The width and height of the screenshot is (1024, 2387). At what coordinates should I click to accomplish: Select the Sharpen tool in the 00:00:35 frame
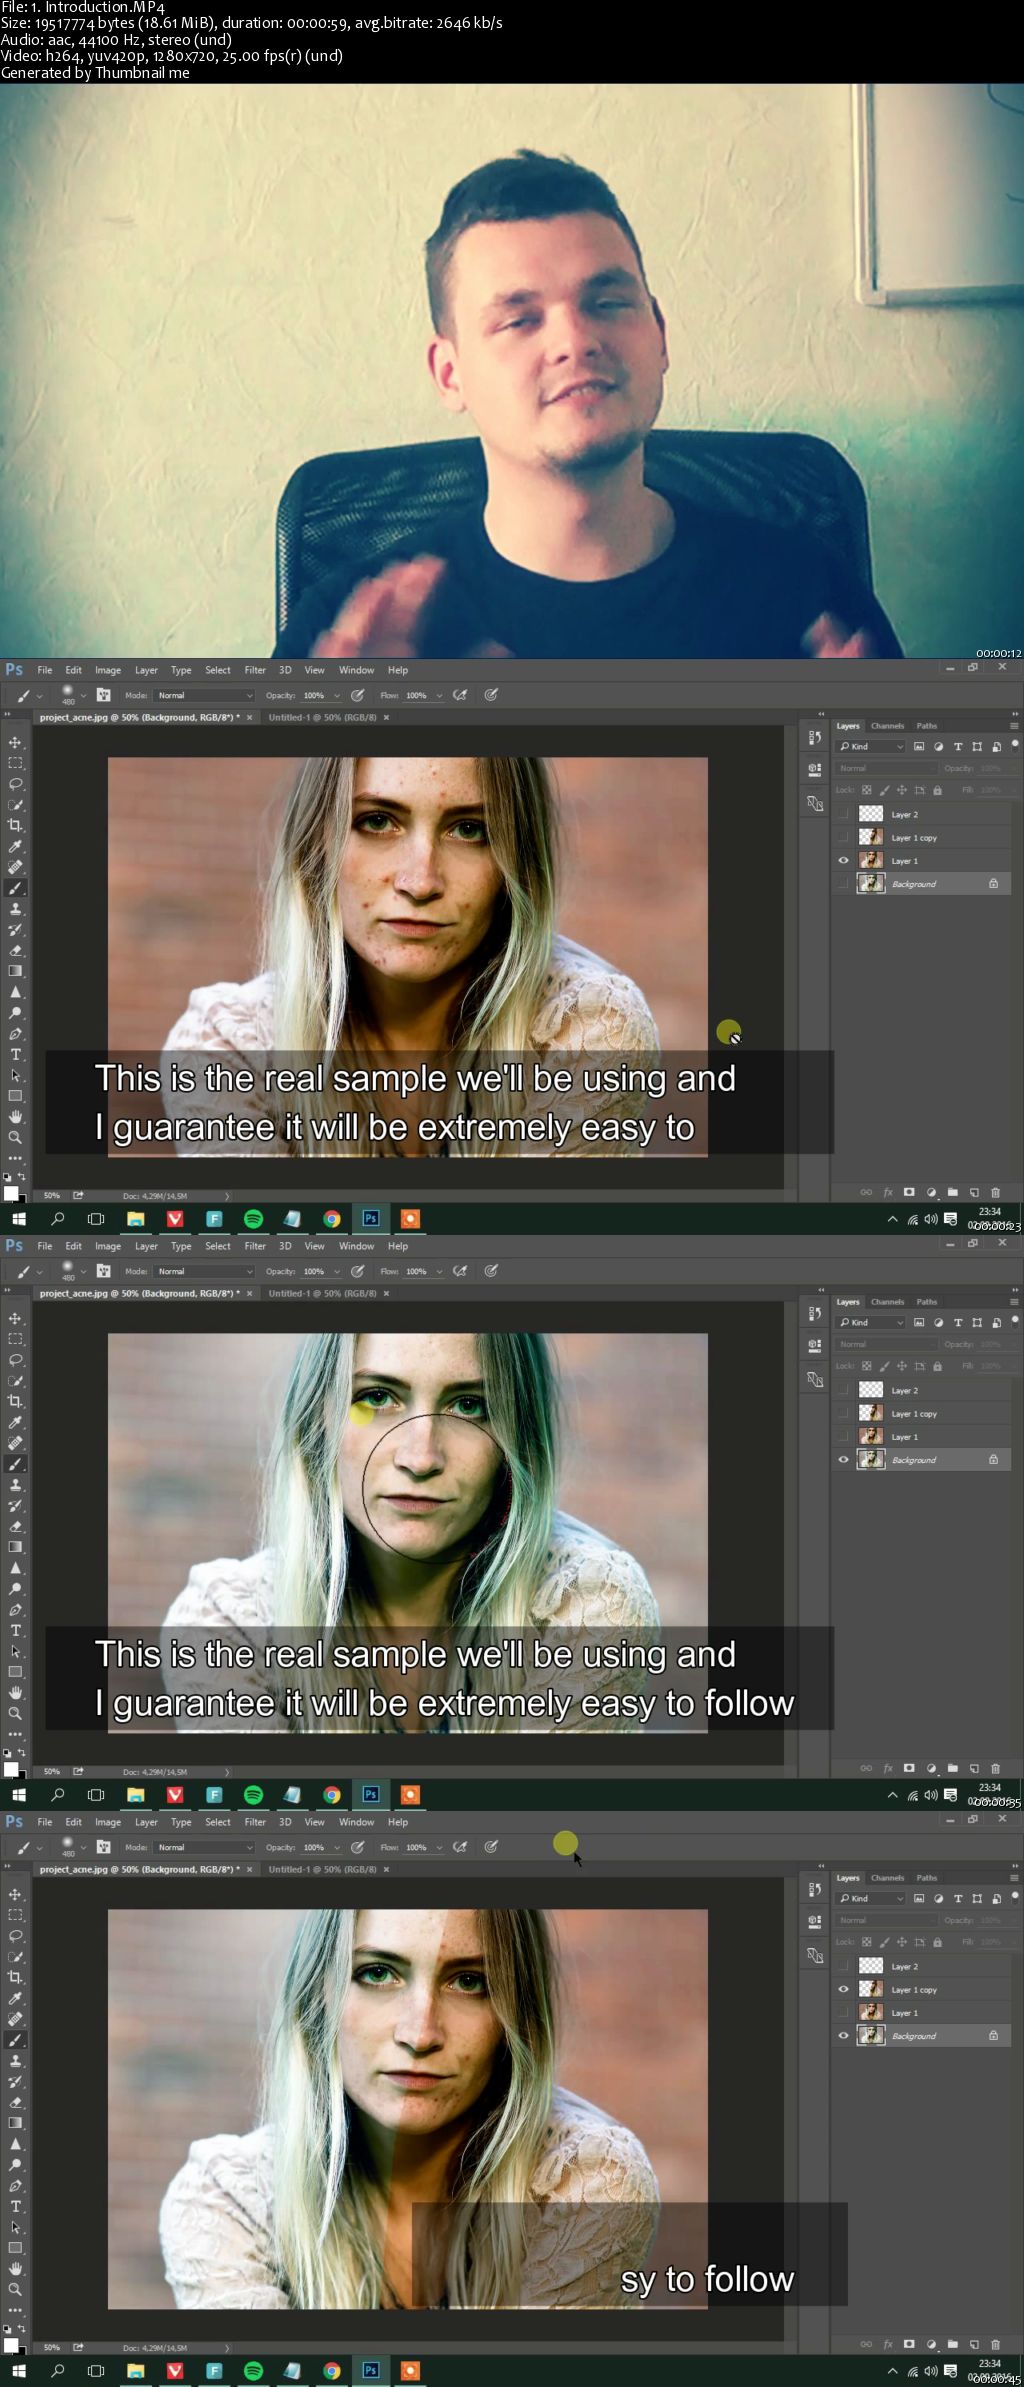pyautogui.click(x=15, y=1568)
